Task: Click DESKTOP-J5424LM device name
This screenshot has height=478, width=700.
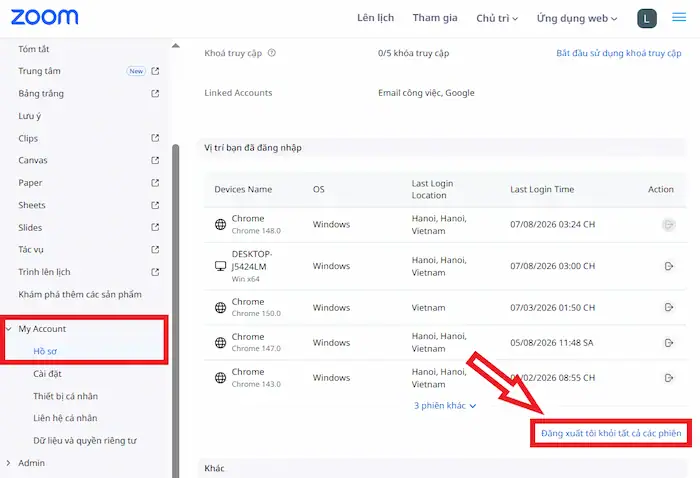Action: [x=252, y=260]
